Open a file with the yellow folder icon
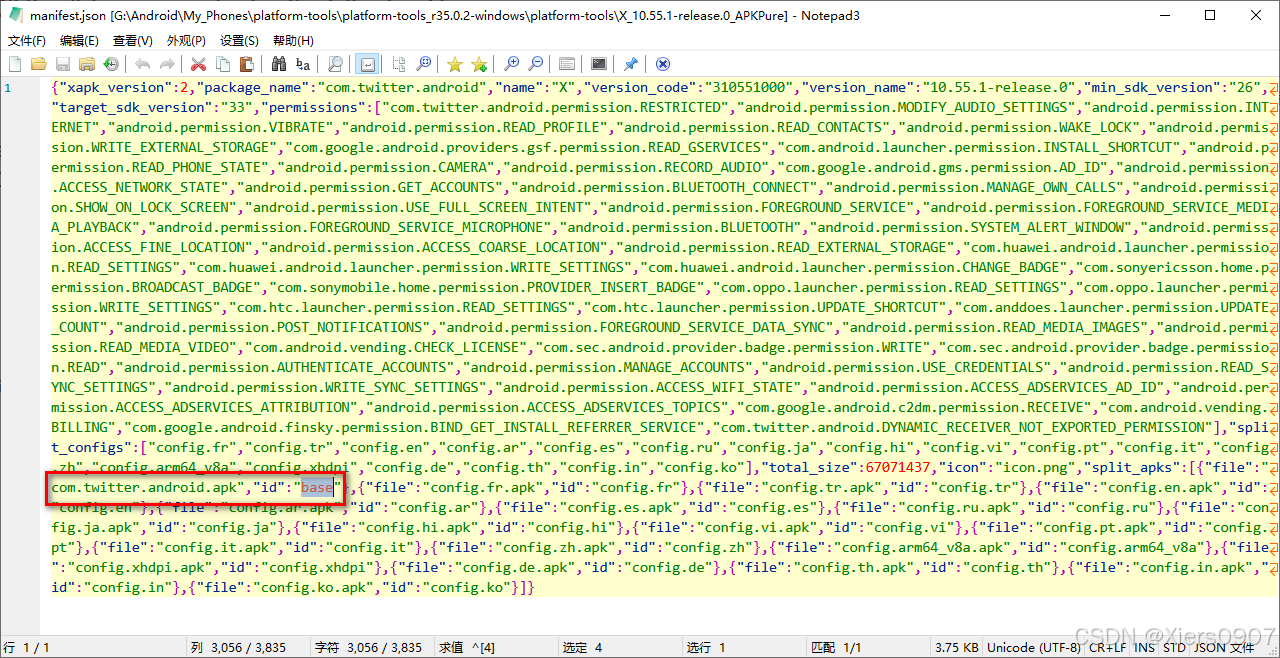1280x658 pixels. (x=39, y=64)
